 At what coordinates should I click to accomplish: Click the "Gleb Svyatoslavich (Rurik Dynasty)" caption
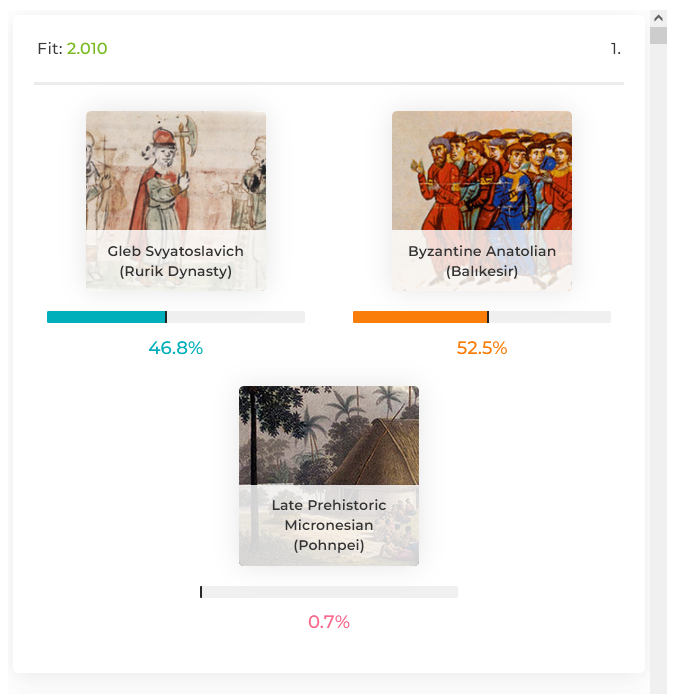(x=176, y=261)
